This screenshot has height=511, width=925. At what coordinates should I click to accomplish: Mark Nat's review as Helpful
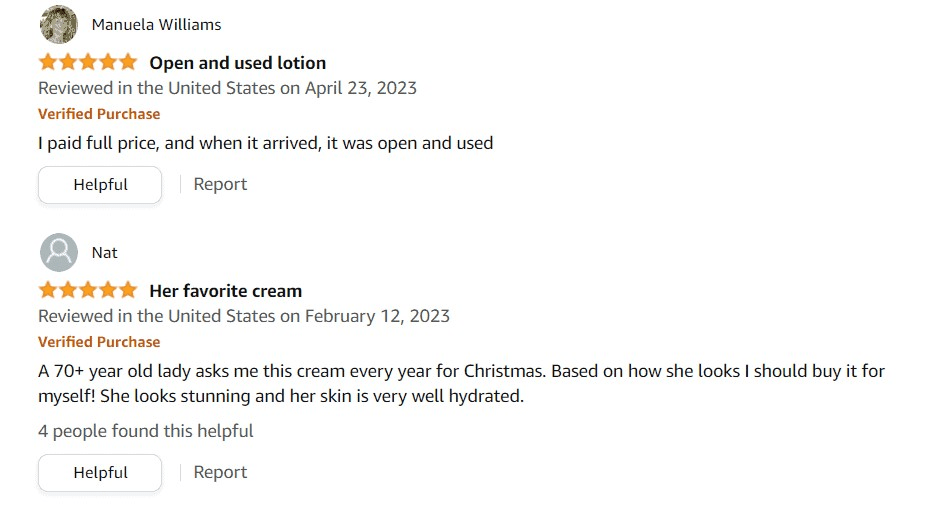pyautogui.click(x=100, y=473)
